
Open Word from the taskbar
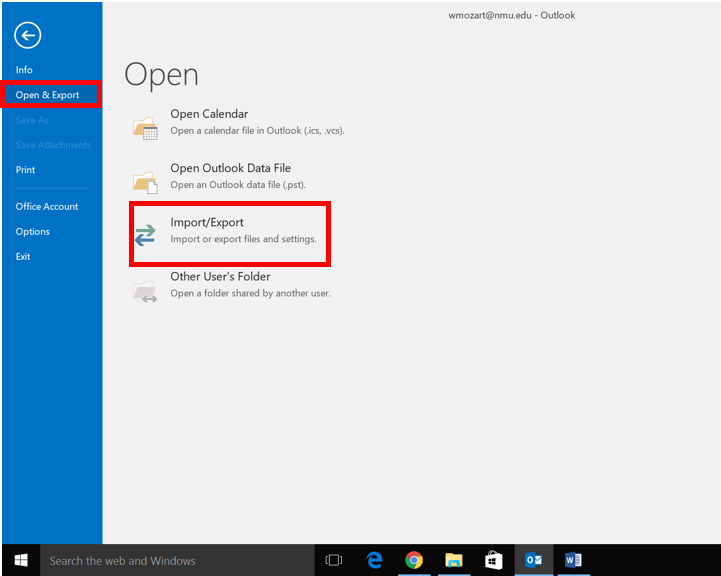pos(573,560)
